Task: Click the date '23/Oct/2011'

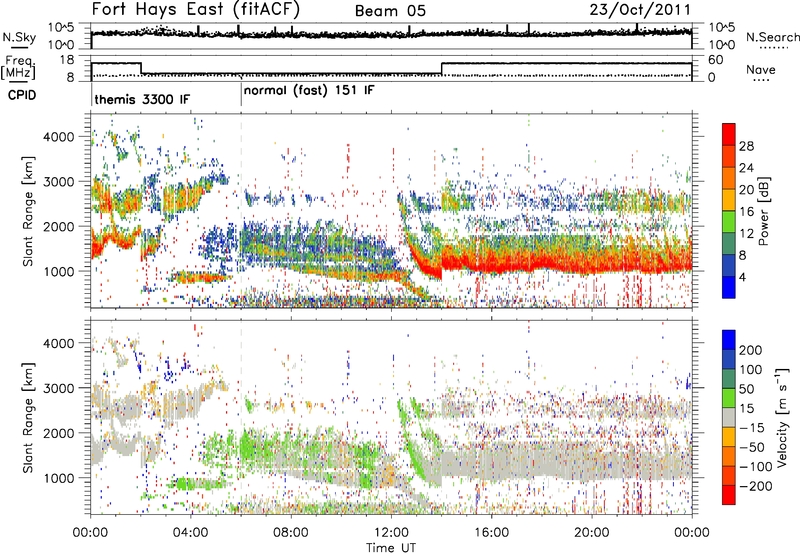Action: [640, 9]
